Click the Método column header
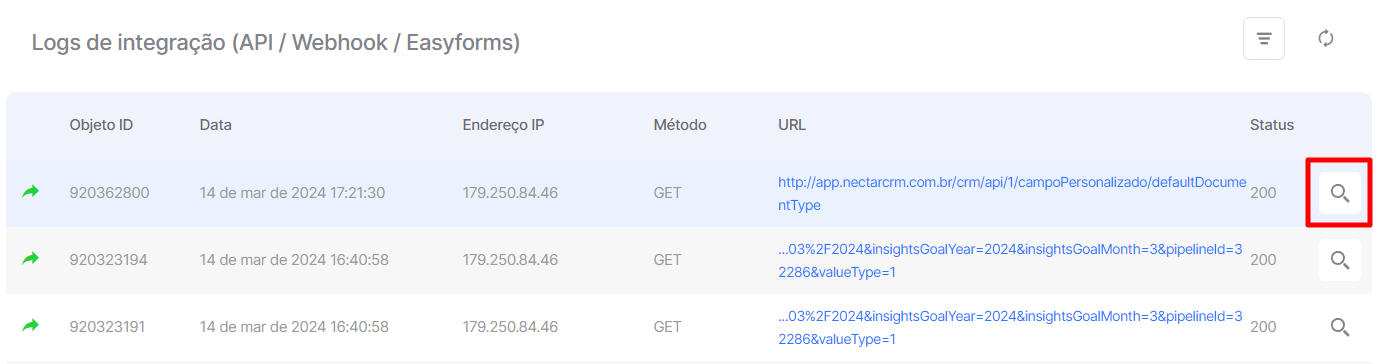This screenshot has width=1382, height=364. coord(680,125)
